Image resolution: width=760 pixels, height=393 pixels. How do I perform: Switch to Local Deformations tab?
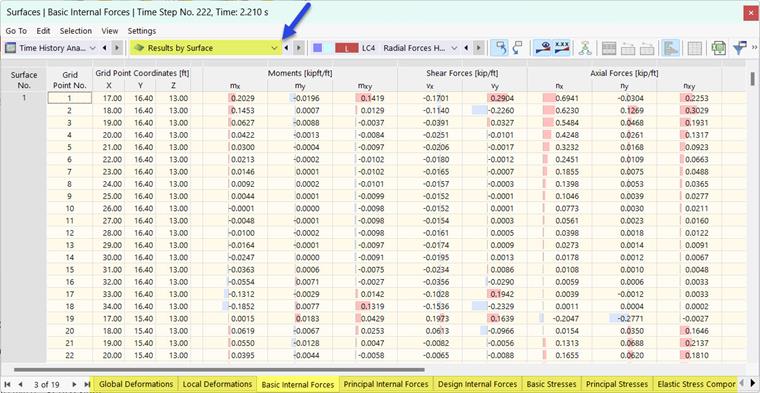(217, 384)
